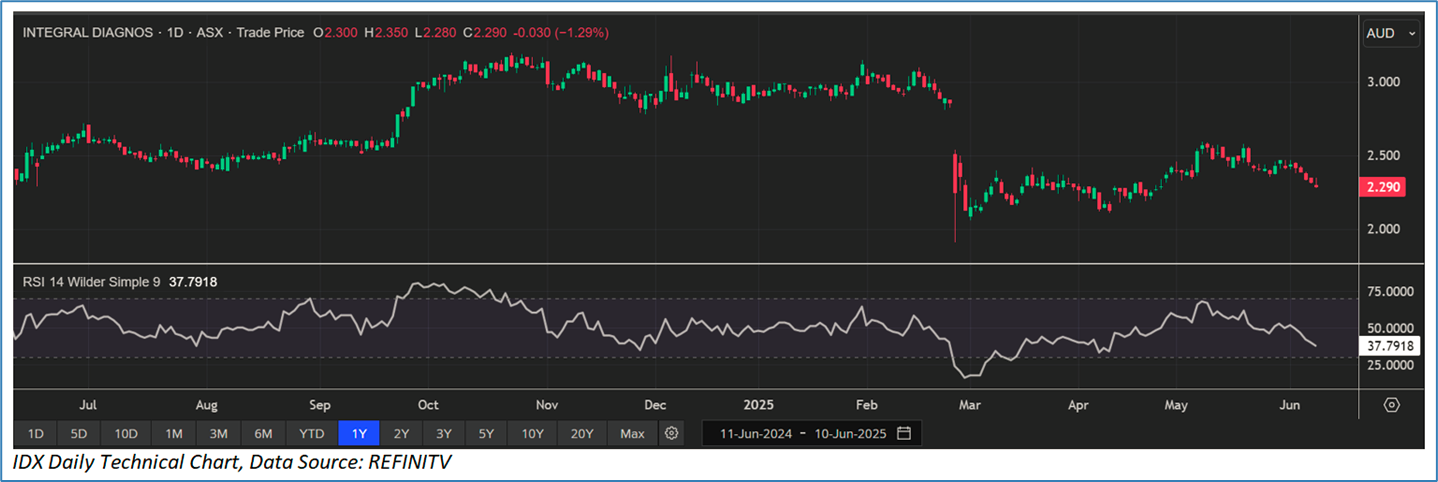Click the 11-Jun-2024 start date field

tap(750, 434)
